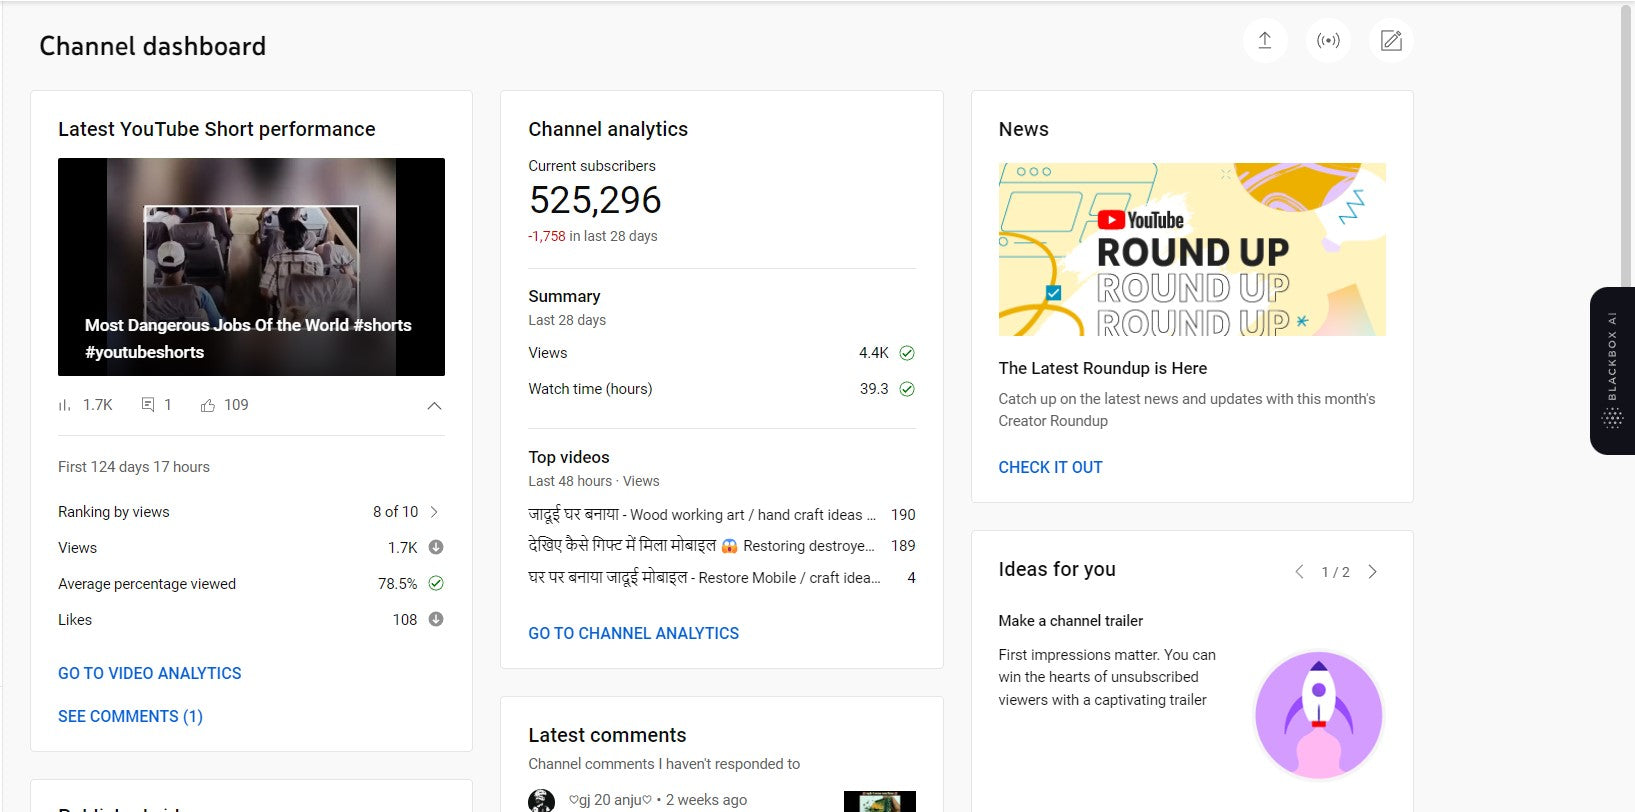Collapse the Short performance details chevron
The width and height of the screenshot is (1635, 812).
point(434,406)
